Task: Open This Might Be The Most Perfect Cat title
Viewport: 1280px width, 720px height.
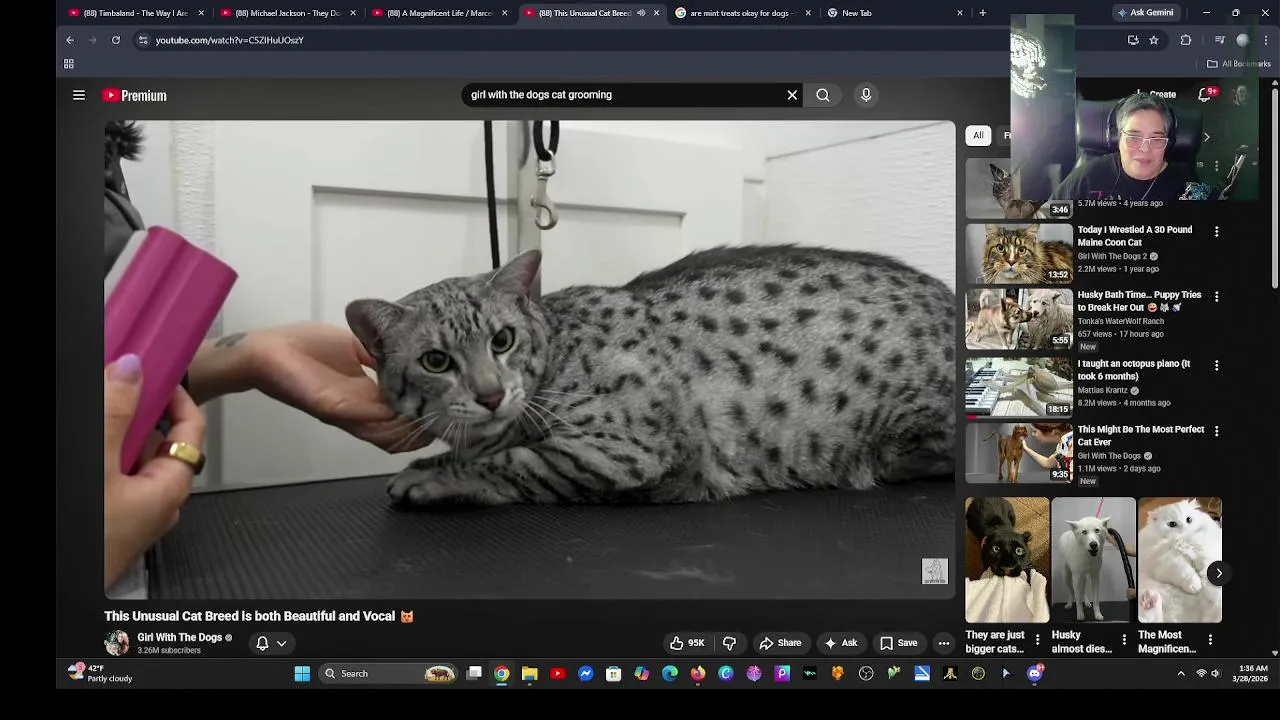Action: coord(1141,435)
